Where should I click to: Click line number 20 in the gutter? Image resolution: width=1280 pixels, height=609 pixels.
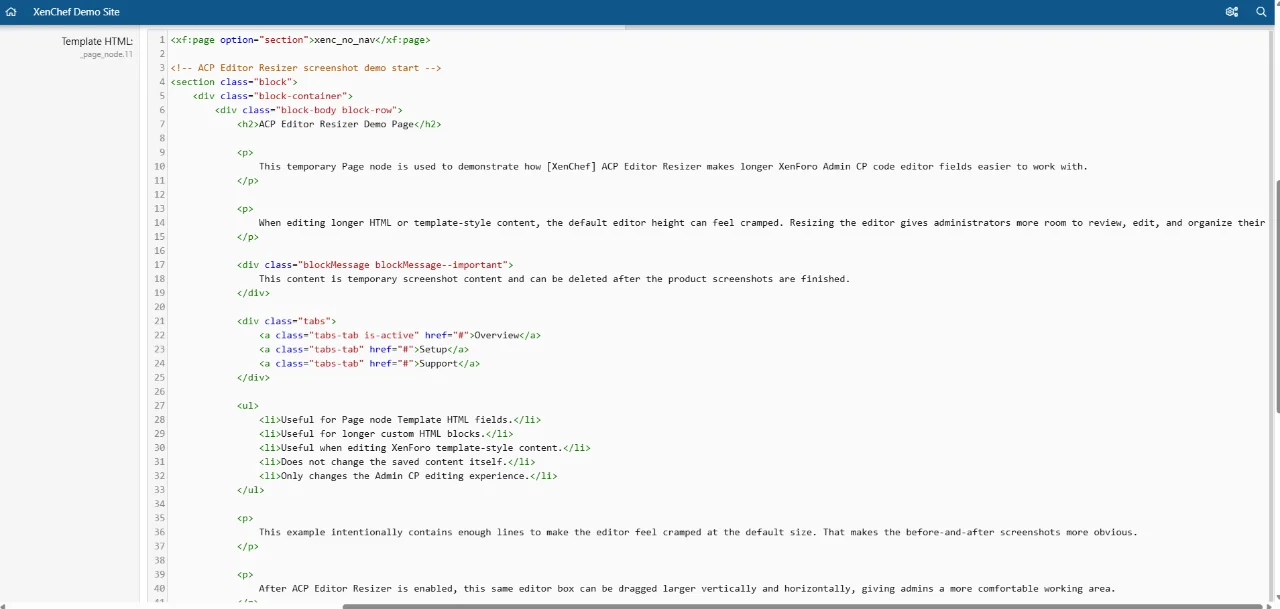coord(160,307)
